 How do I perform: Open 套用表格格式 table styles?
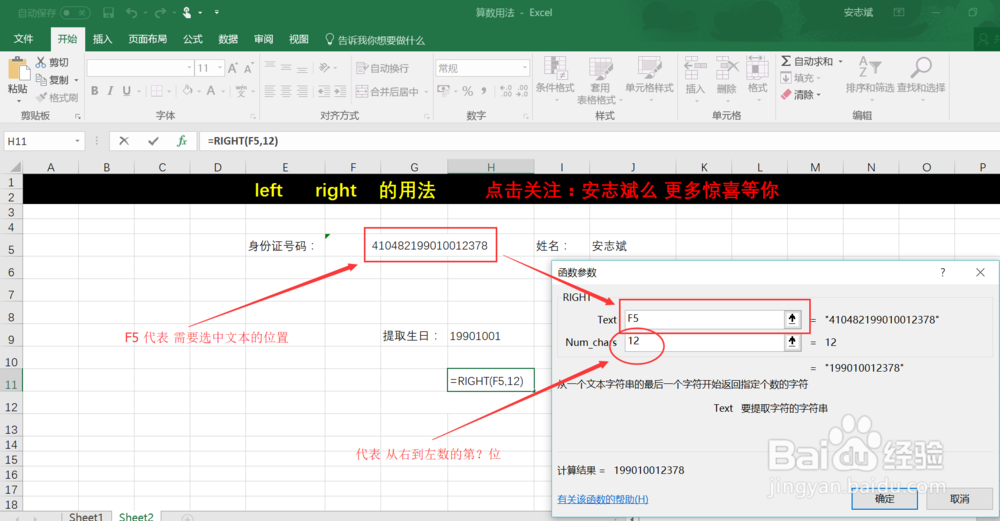(599, 81)
